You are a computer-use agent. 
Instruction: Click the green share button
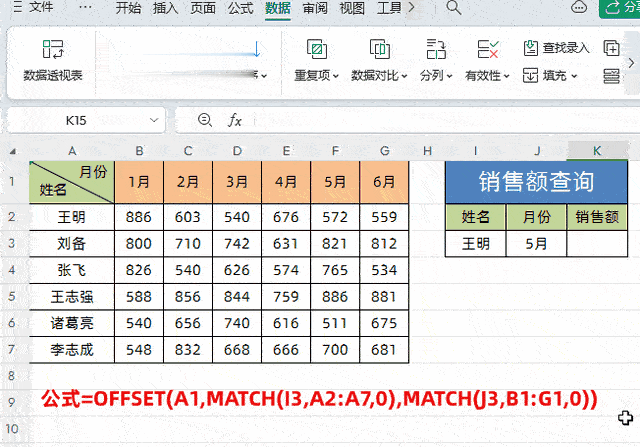coord(619,8)
